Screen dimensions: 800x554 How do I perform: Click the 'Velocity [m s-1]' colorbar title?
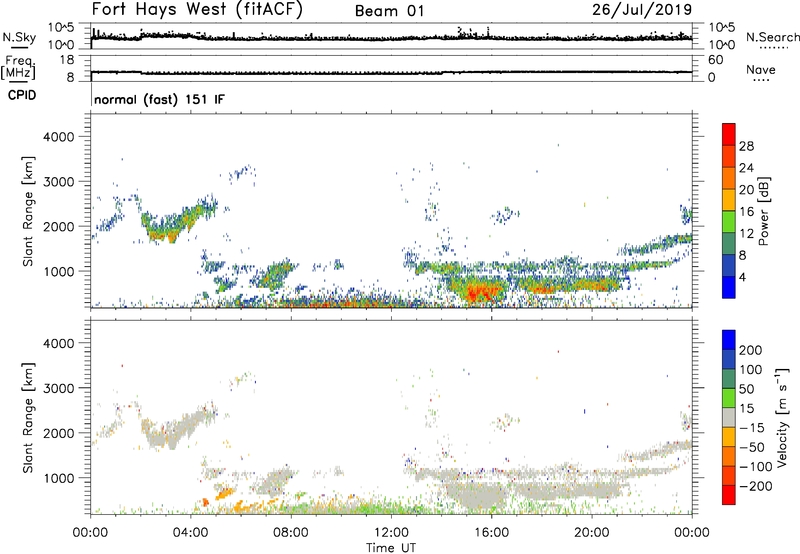pos(781,417)
